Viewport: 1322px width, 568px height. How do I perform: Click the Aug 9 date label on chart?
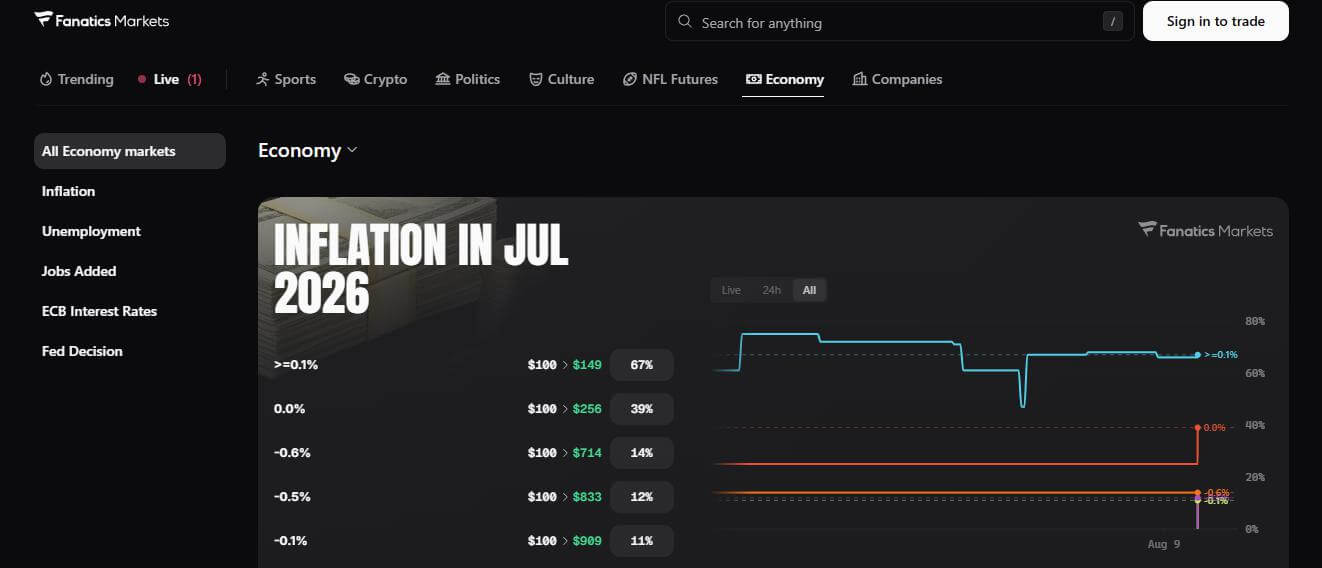click(1164, 544)
